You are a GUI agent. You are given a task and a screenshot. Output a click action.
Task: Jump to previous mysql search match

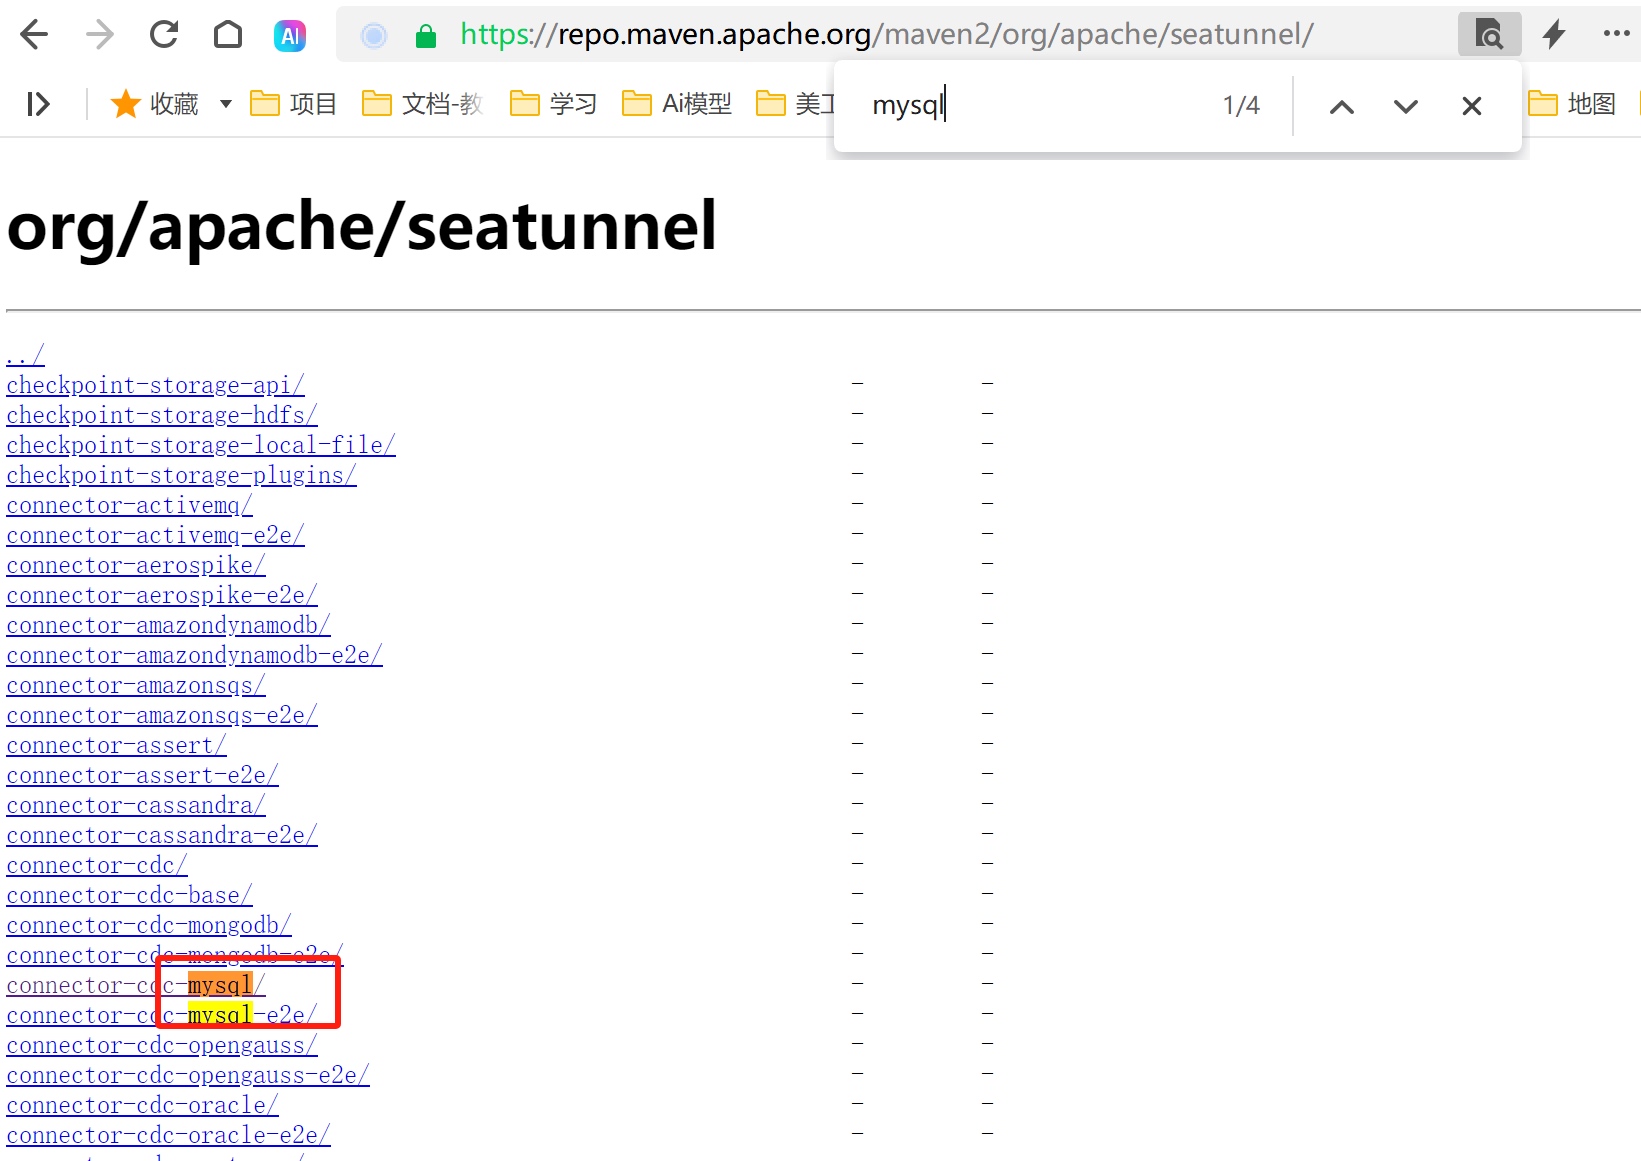pos(1341,105)
